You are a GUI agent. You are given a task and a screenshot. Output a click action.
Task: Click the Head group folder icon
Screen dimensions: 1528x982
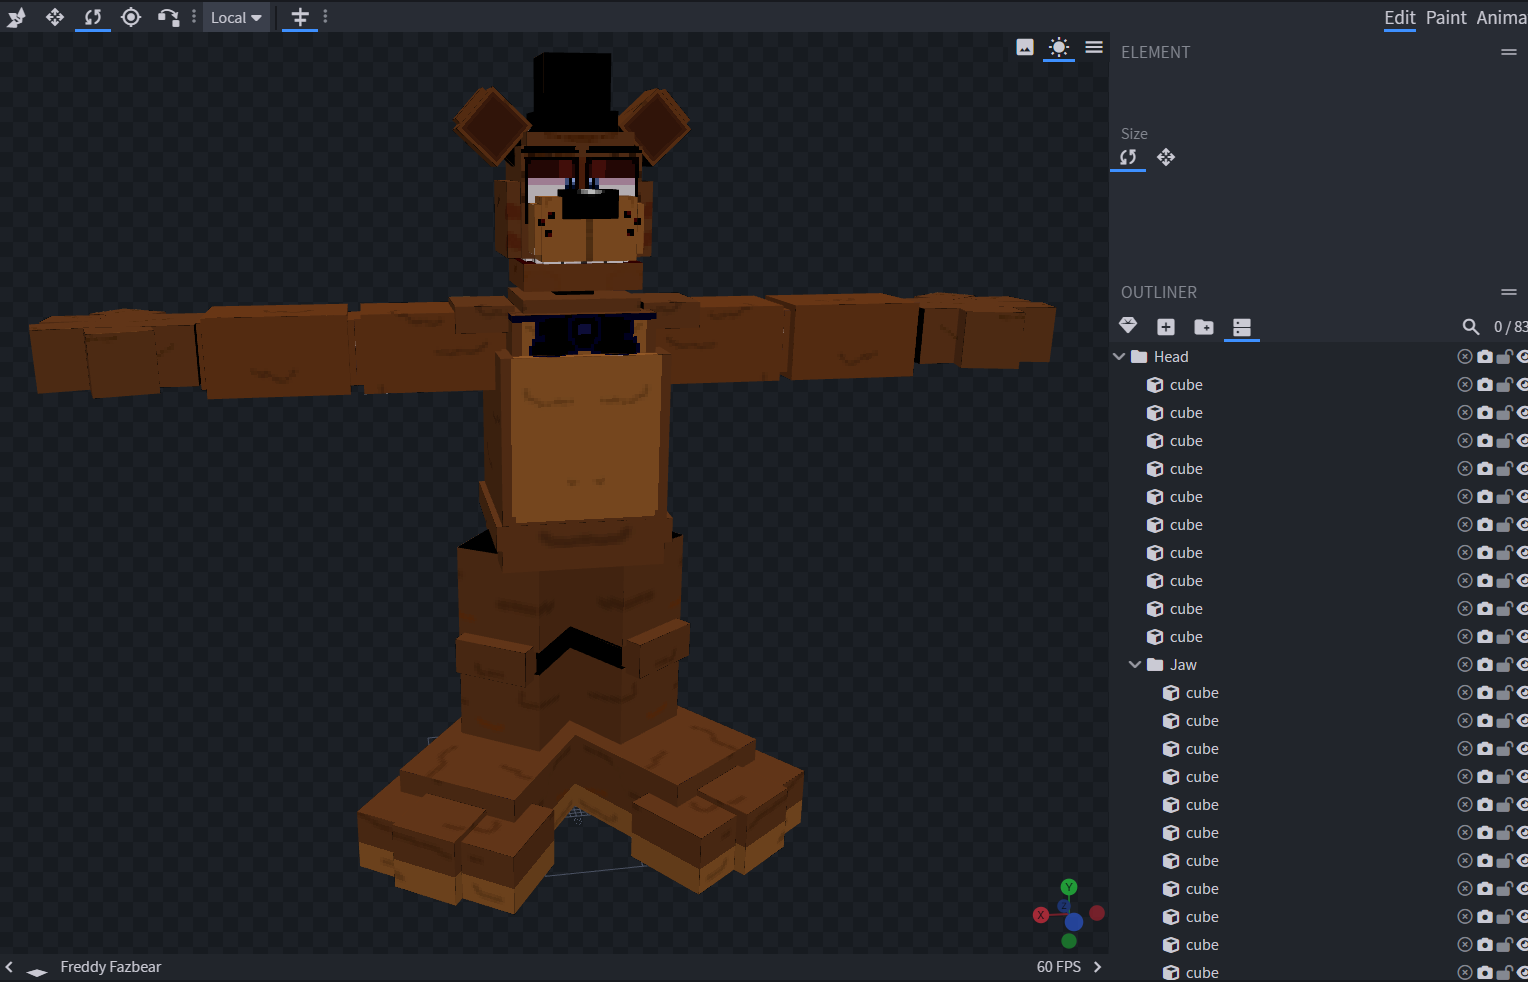(x=1139, y=357)
